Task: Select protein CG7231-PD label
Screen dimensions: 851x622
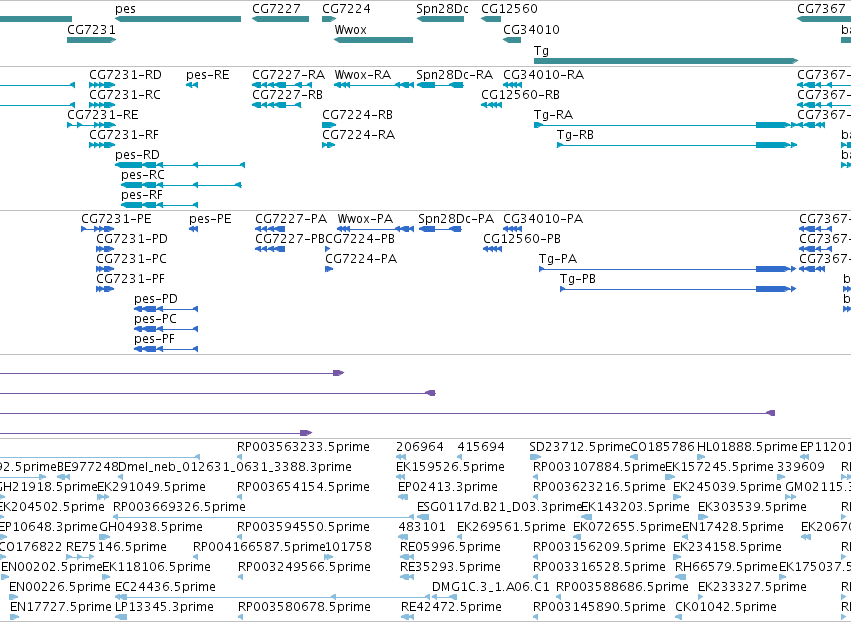Action: coord(132,239)
